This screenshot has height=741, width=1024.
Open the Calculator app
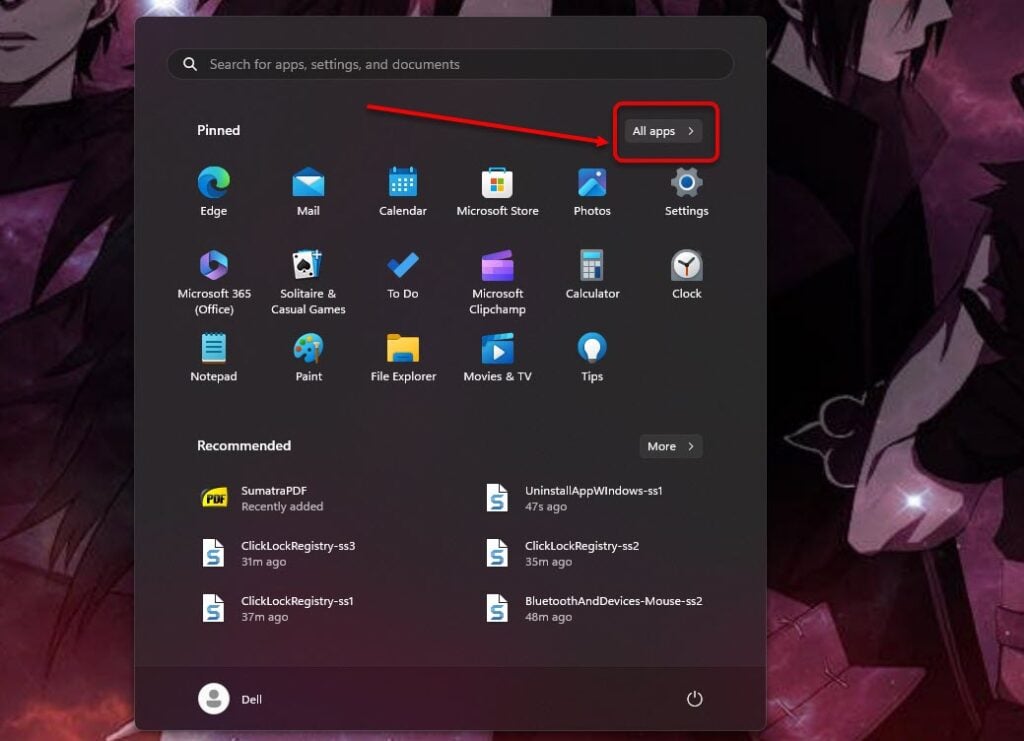(x=592, y=274)
